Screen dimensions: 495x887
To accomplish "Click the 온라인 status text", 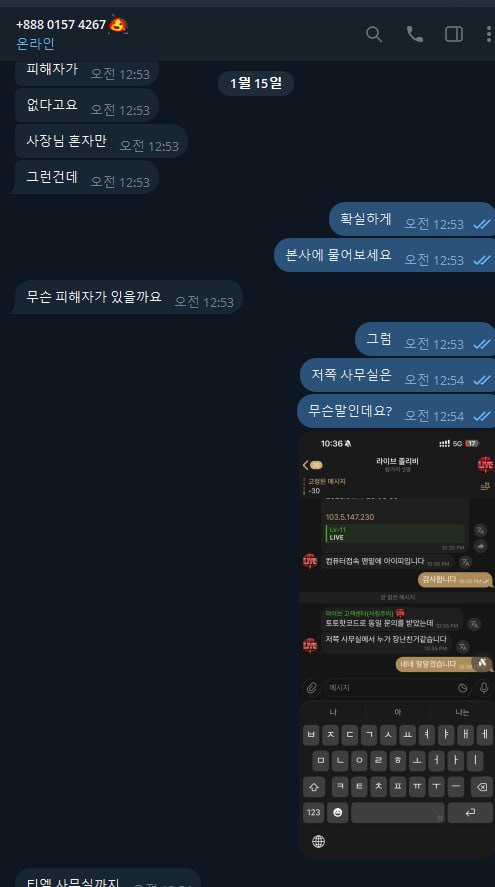I will coord(36,43).
